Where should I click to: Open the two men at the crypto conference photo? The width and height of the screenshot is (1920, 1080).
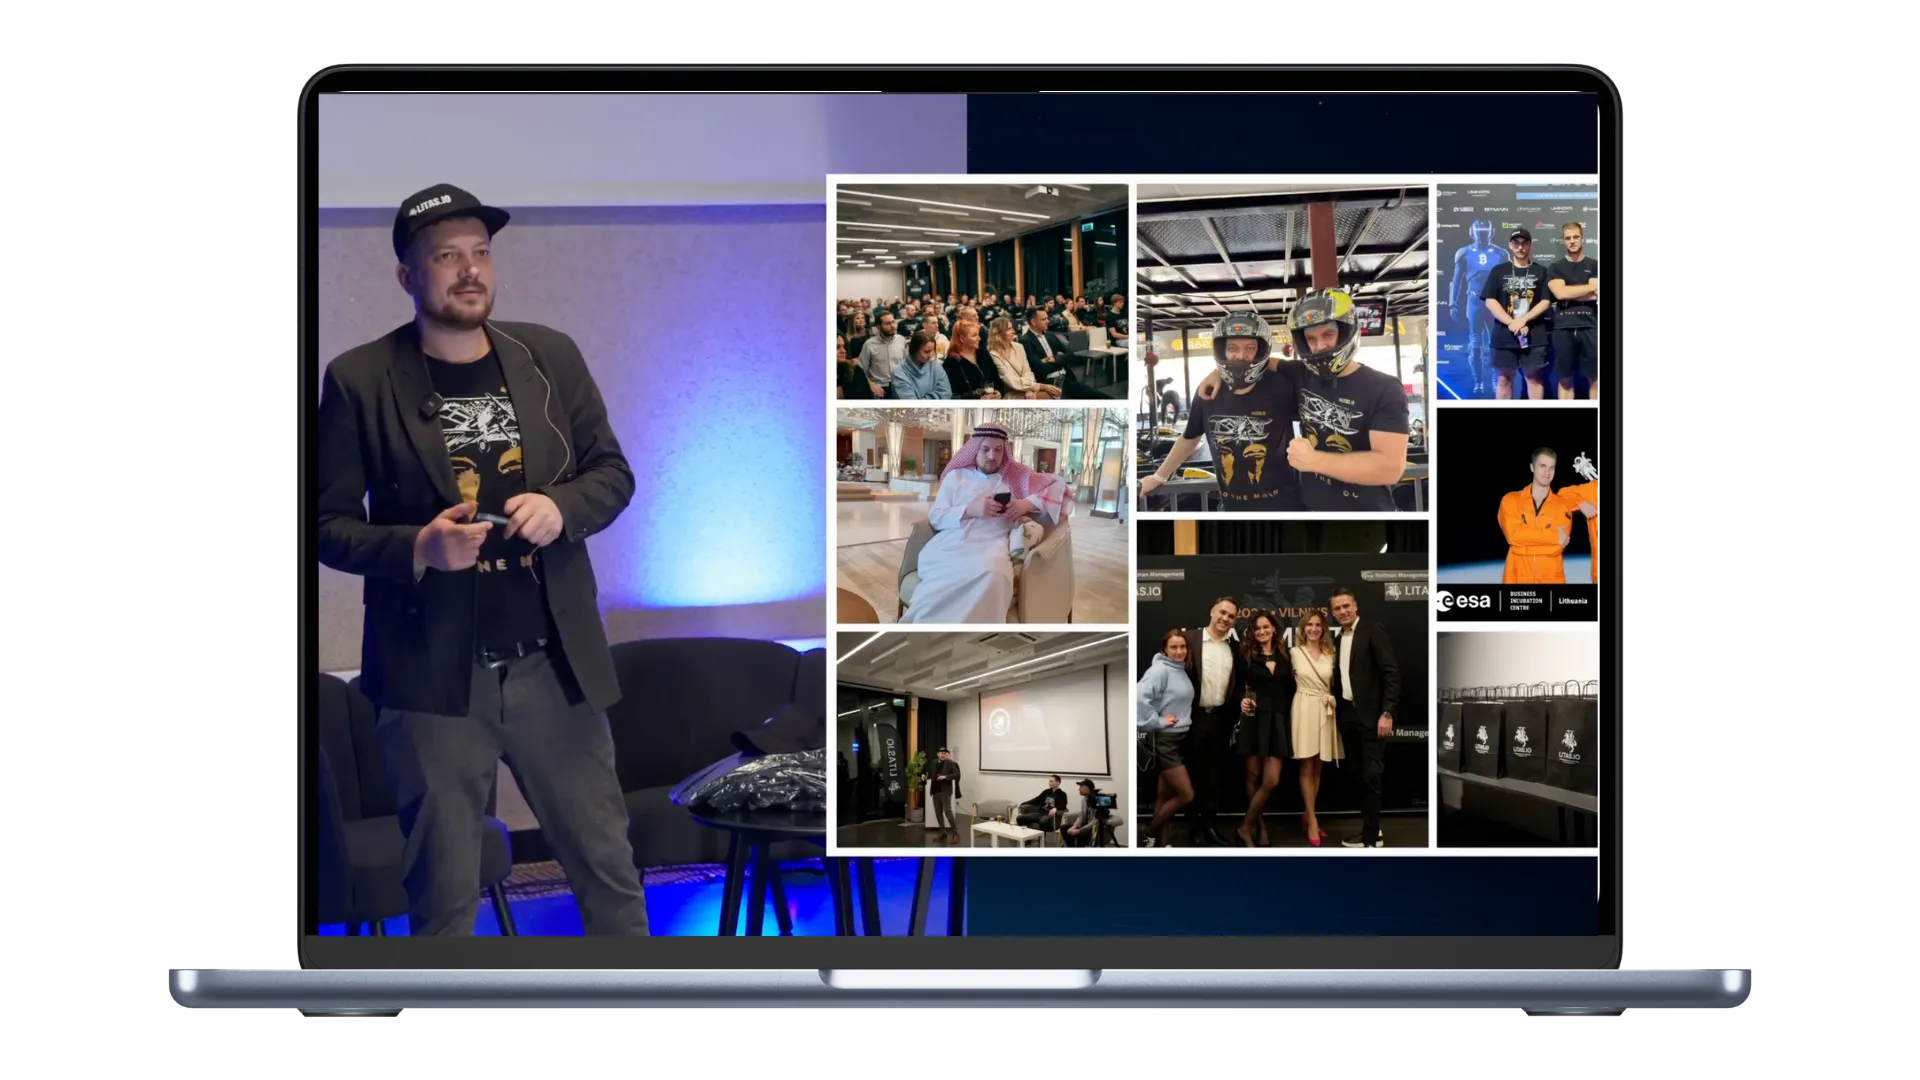[x=1517, y=292]
